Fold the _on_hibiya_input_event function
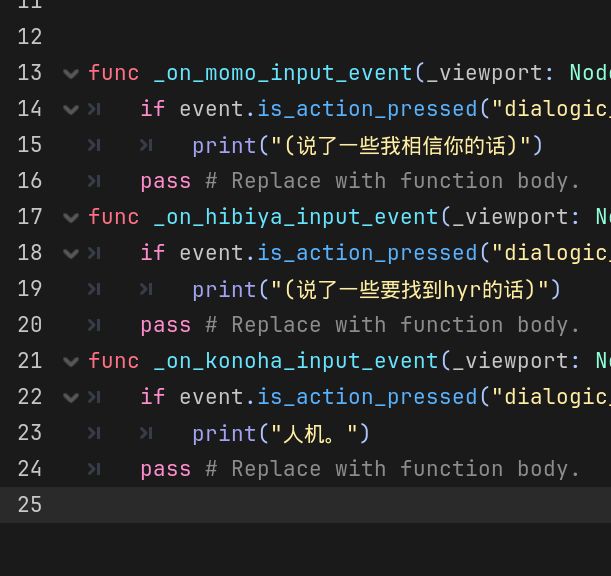Viewport: 611px width, 576px height. 71,217
